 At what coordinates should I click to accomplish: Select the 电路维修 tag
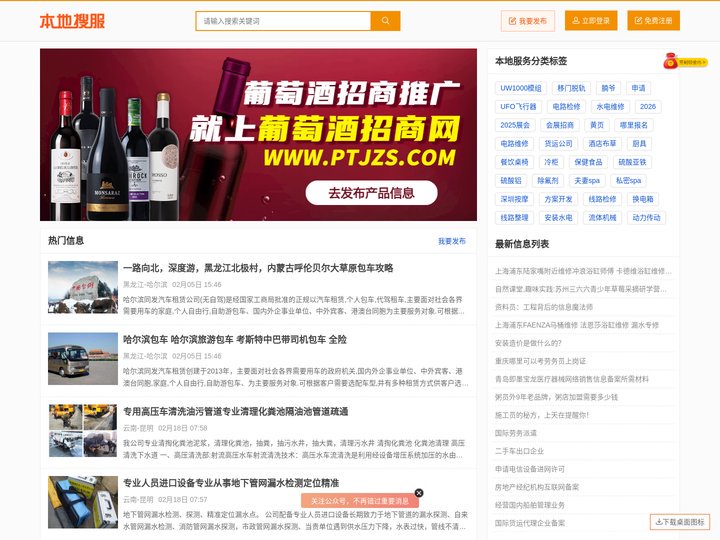[514, 144]
